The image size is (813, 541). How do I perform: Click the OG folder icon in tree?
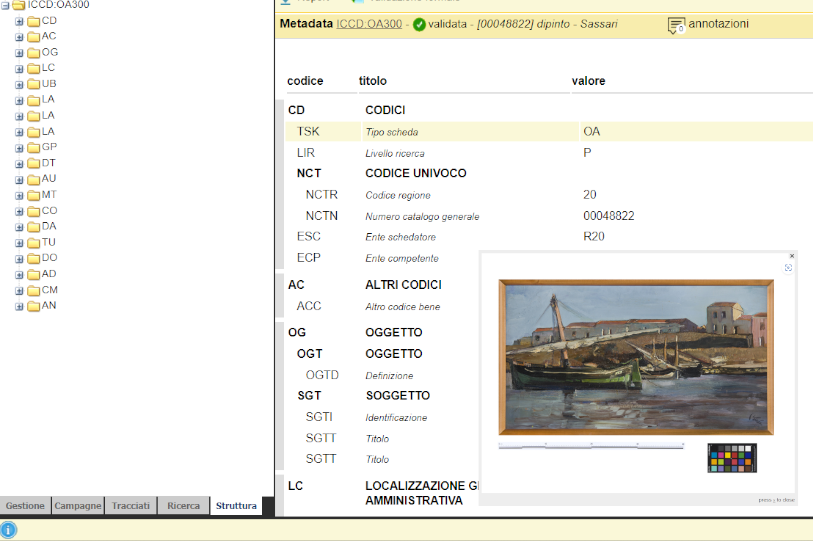(34, 53)
